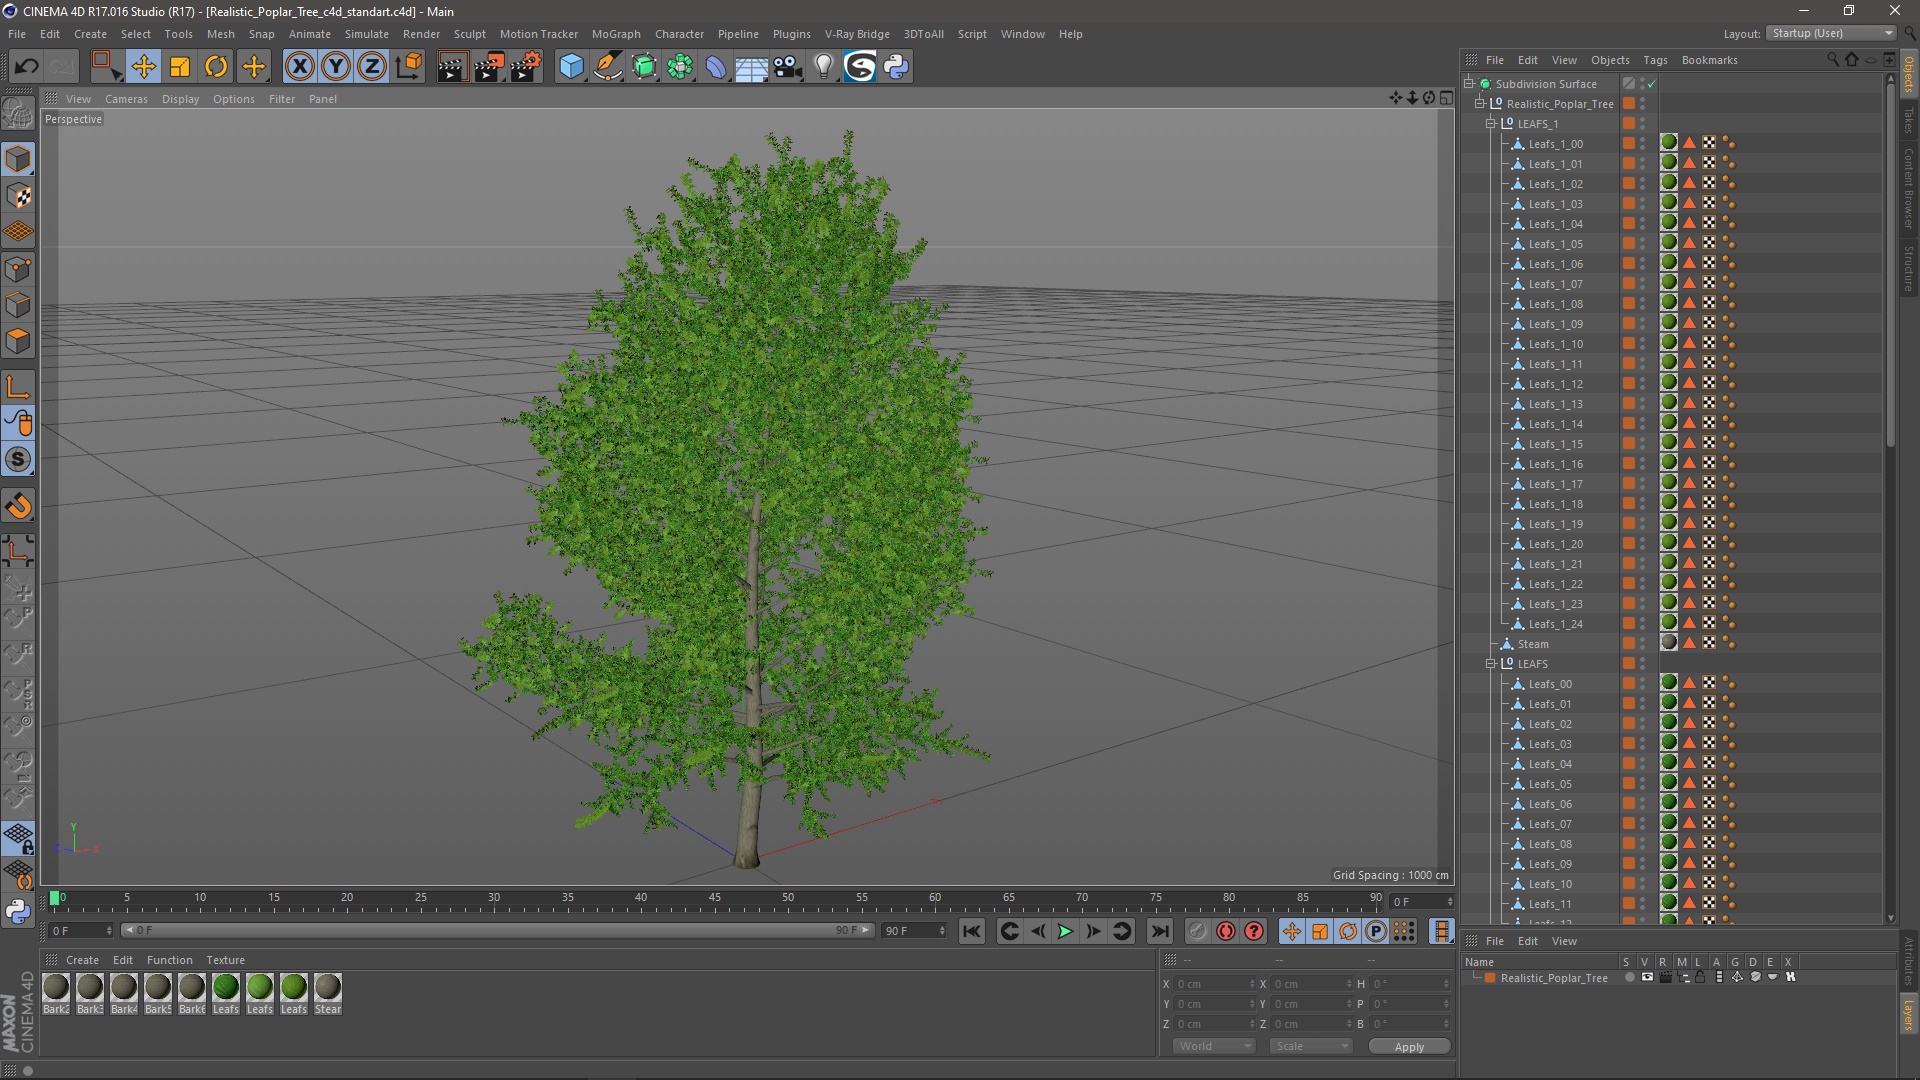This screenshot has height=1080, width=1920.
Task: Collapse the LEAFS group
Action: click(1491, 664)
